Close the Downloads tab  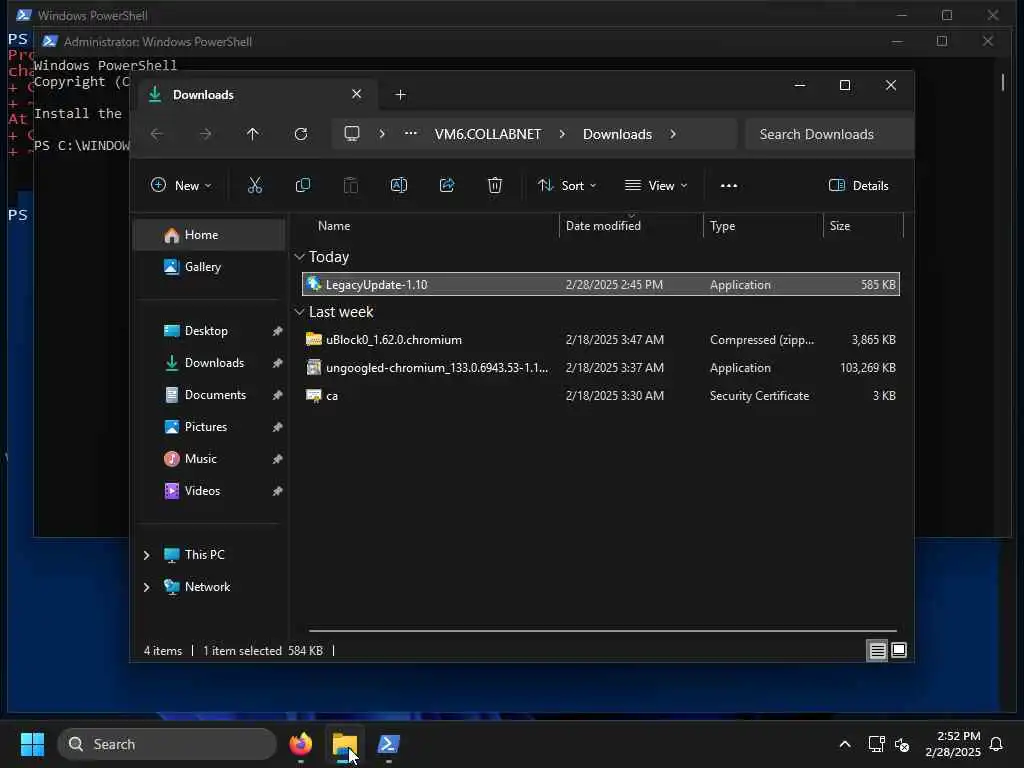(x=357, y=94)
